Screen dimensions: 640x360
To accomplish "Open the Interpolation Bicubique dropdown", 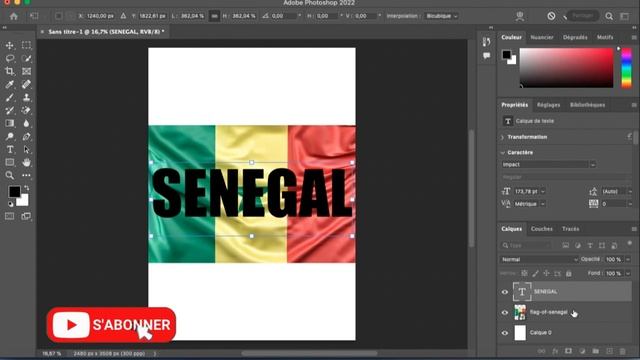I will coord(442,16).
